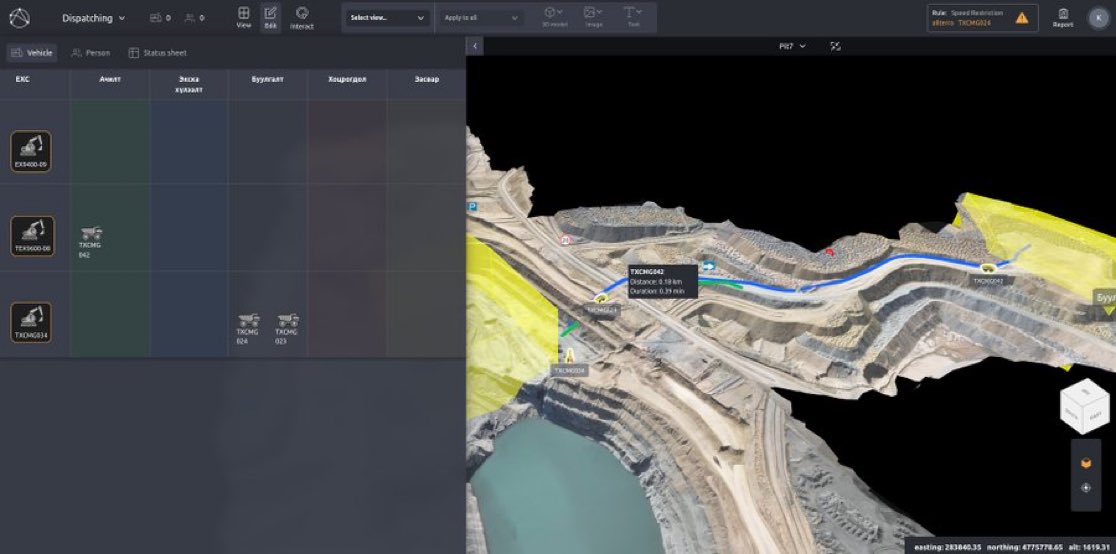The height and width of the screenshot is (554, 1116).
Task: Collapse the left dispatching panel
Action: click(x=475, y=46)
